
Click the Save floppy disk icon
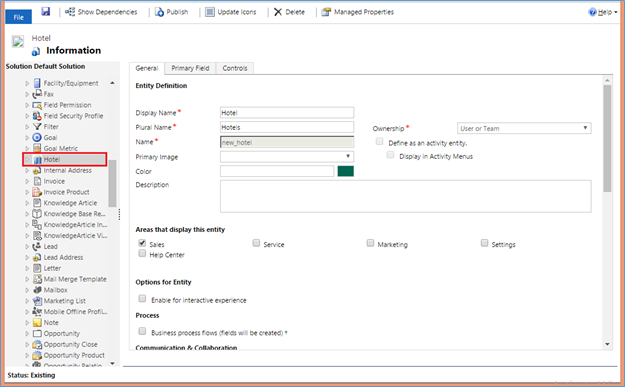(46, 12)
